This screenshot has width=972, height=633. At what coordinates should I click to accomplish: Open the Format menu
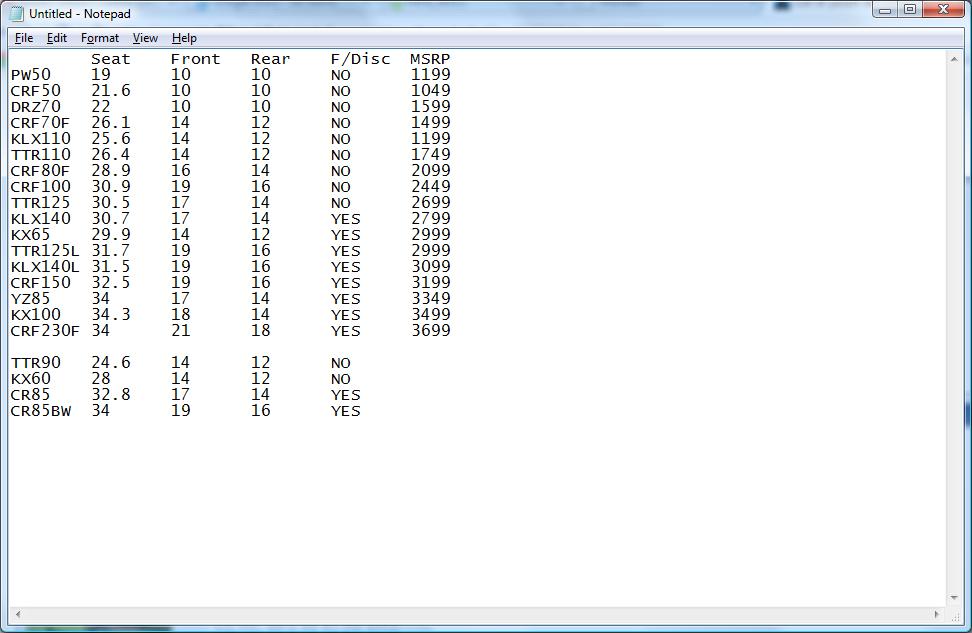tap(100, 38)
